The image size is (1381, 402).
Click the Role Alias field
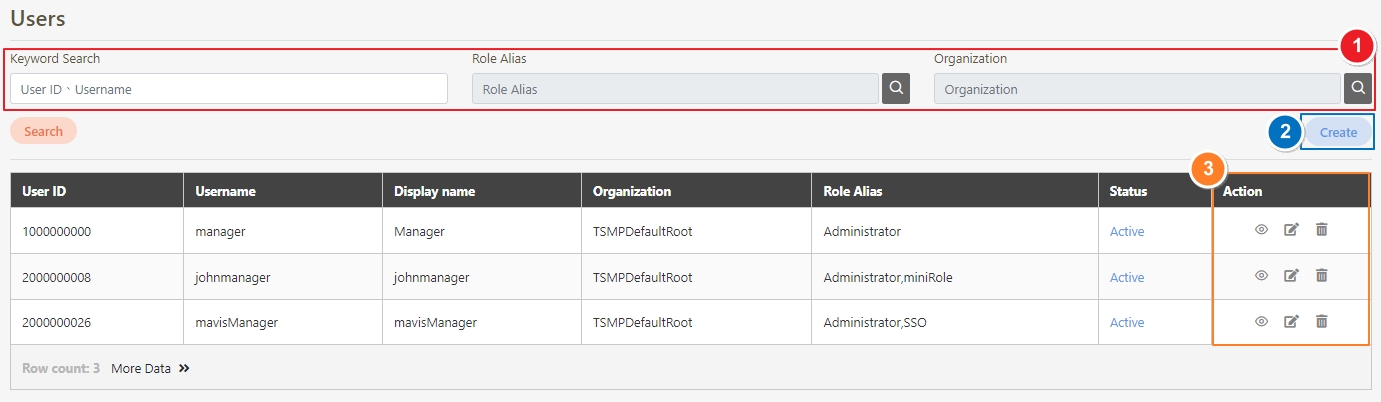[x=675, y=89]
